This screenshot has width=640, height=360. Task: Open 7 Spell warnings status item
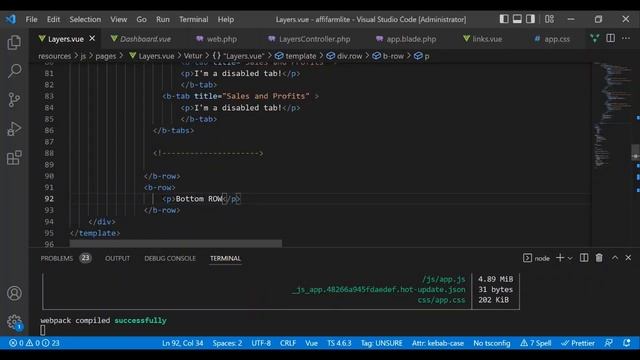[x=536, y=343]
